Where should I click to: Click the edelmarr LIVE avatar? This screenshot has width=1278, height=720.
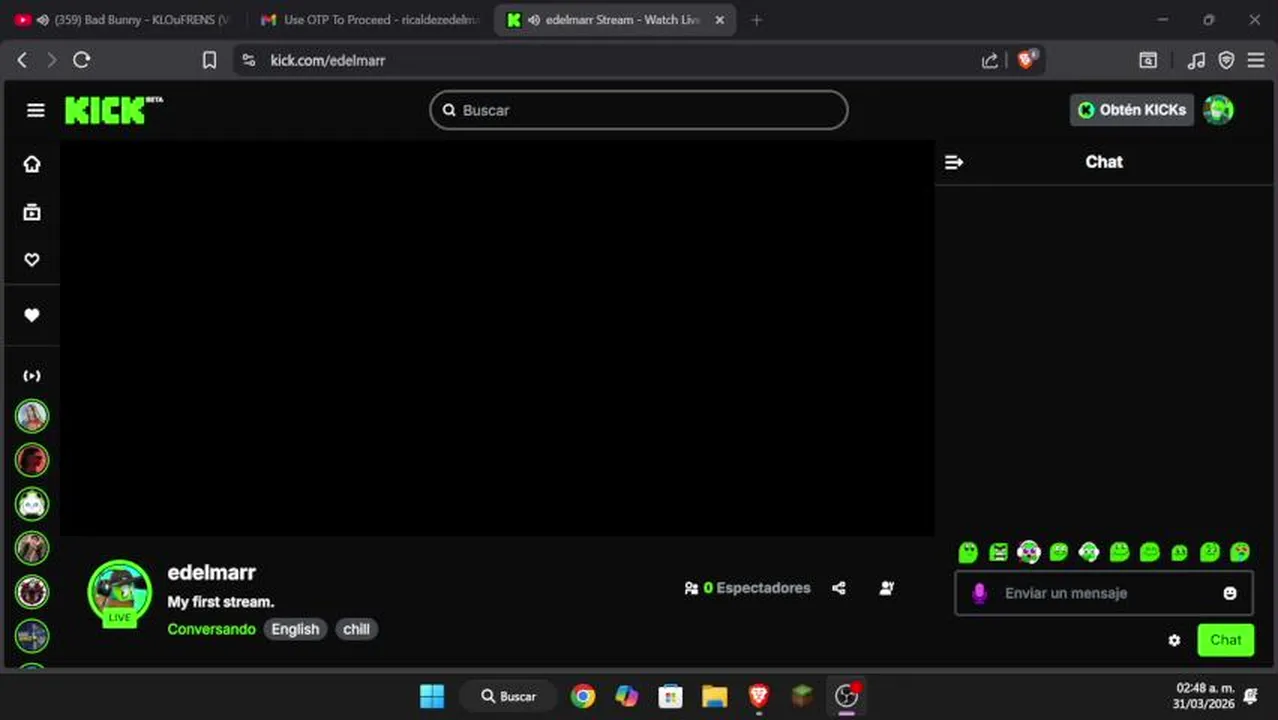coord(120,592)
